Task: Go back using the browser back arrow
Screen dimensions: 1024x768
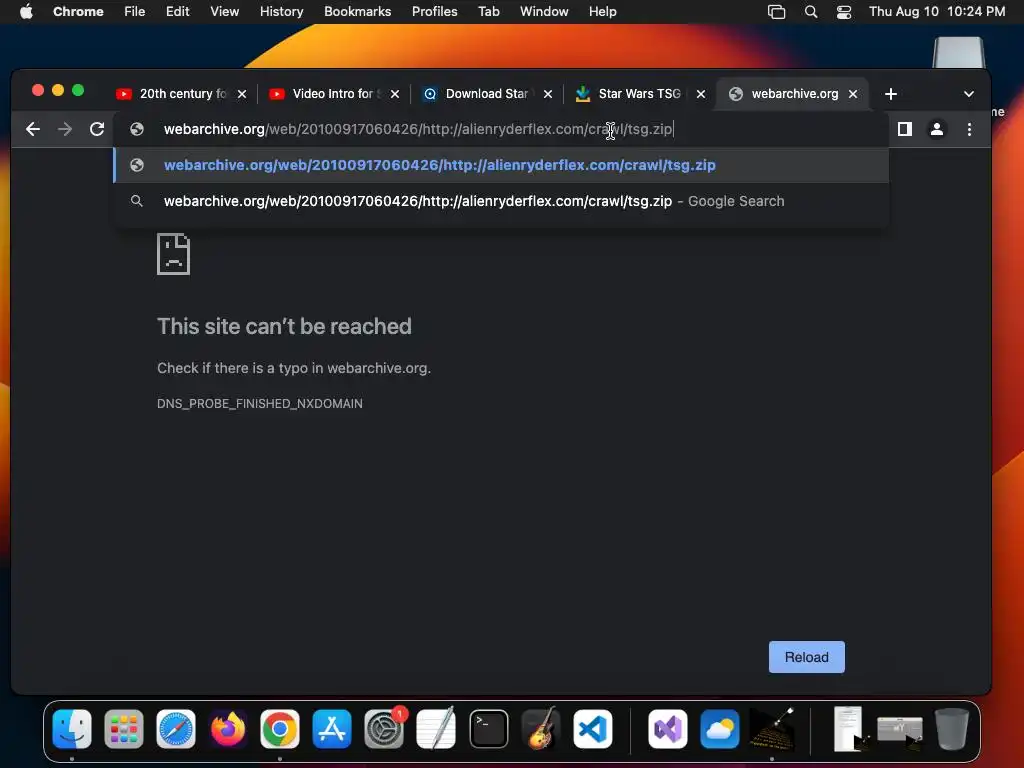Action: point(33,129)
